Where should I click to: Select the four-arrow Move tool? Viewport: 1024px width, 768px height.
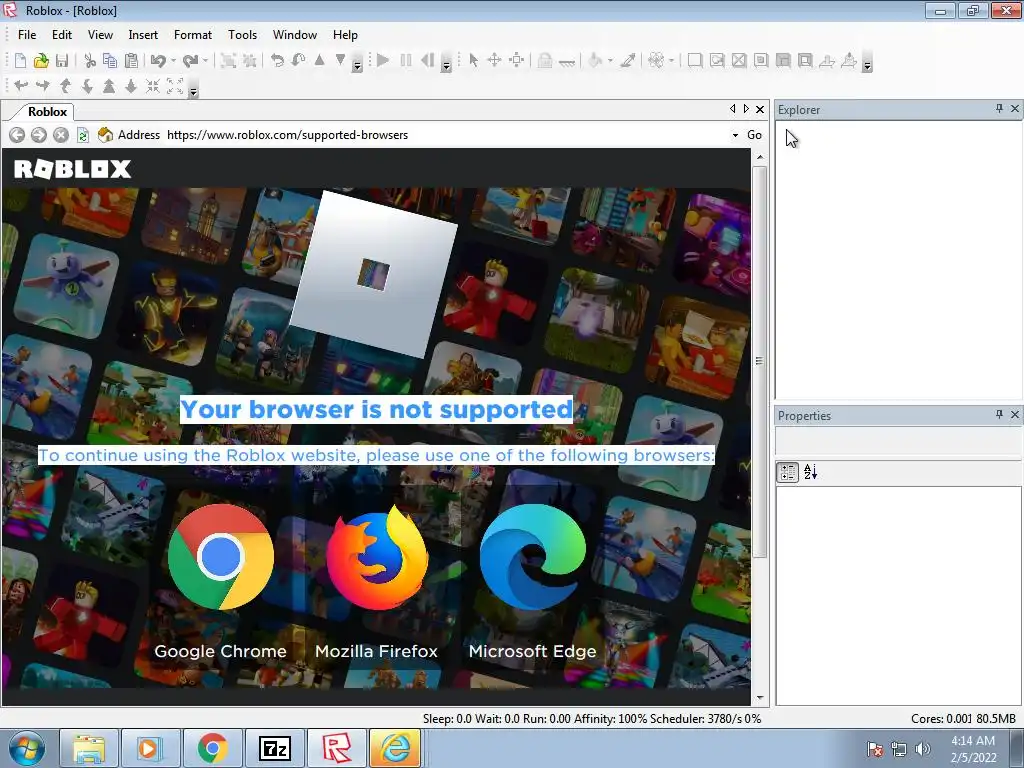(x=494, y=61)
